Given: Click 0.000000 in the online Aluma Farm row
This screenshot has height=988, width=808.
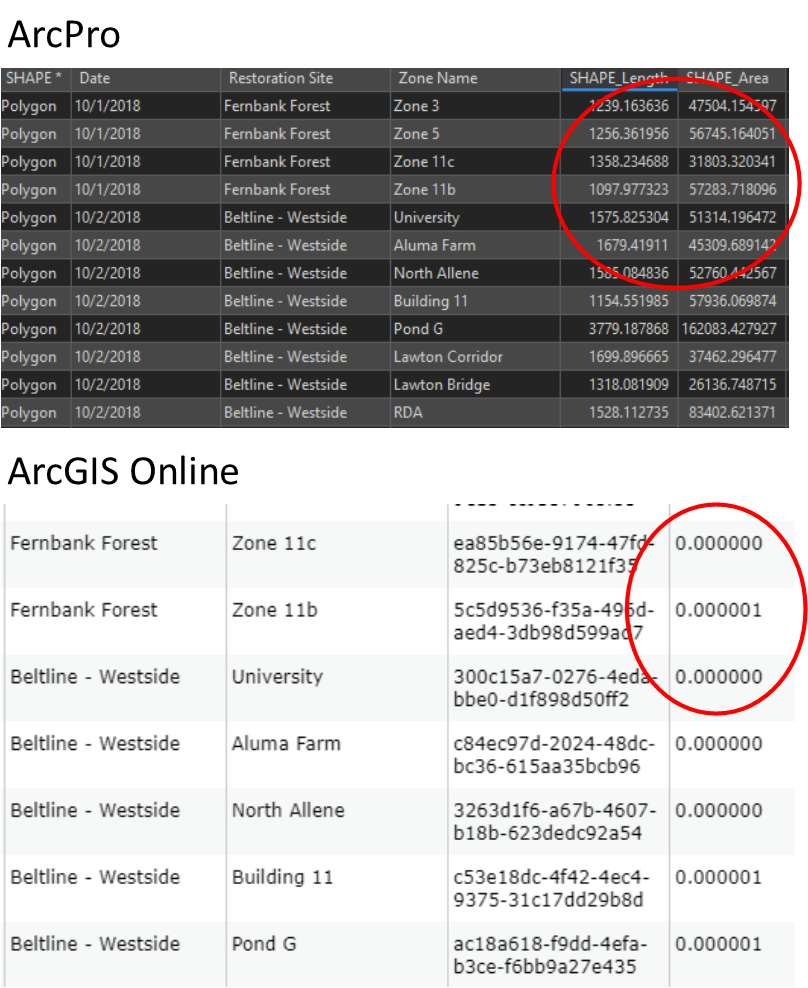Looking at the screenshot, I should pyautogui.click(x=719, y=744).
